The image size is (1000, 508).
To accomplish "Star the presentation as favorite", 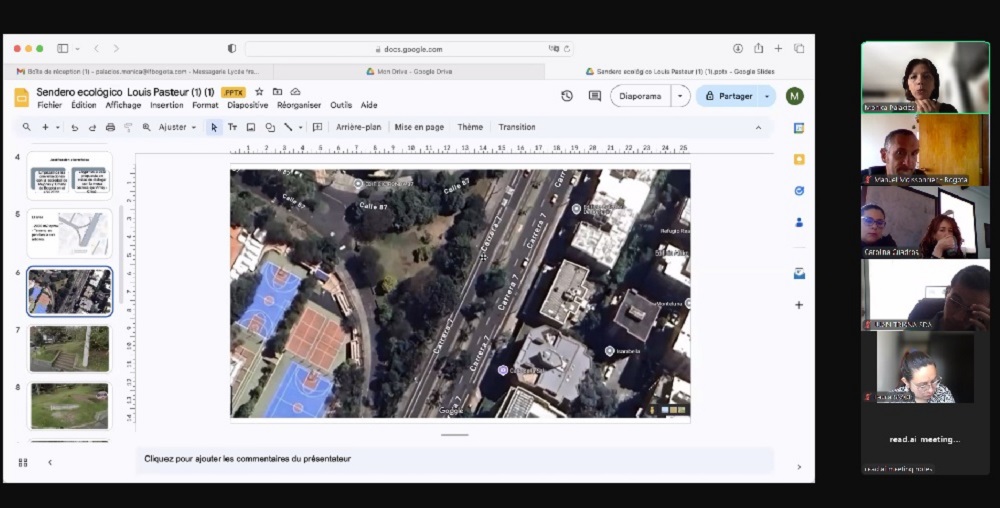I will [259, 92].
